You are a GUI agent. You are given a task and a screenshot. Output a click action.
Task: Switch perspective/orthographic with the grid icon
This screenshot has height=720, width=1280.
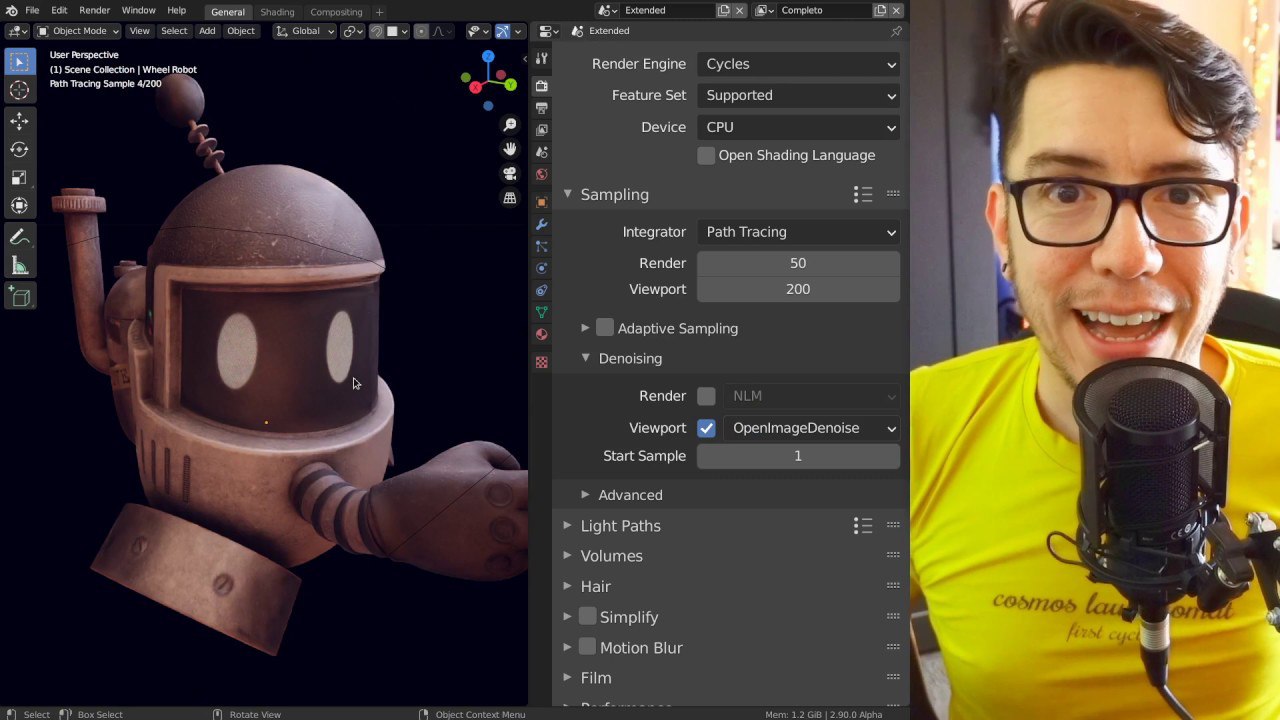(x=510, y=198)
